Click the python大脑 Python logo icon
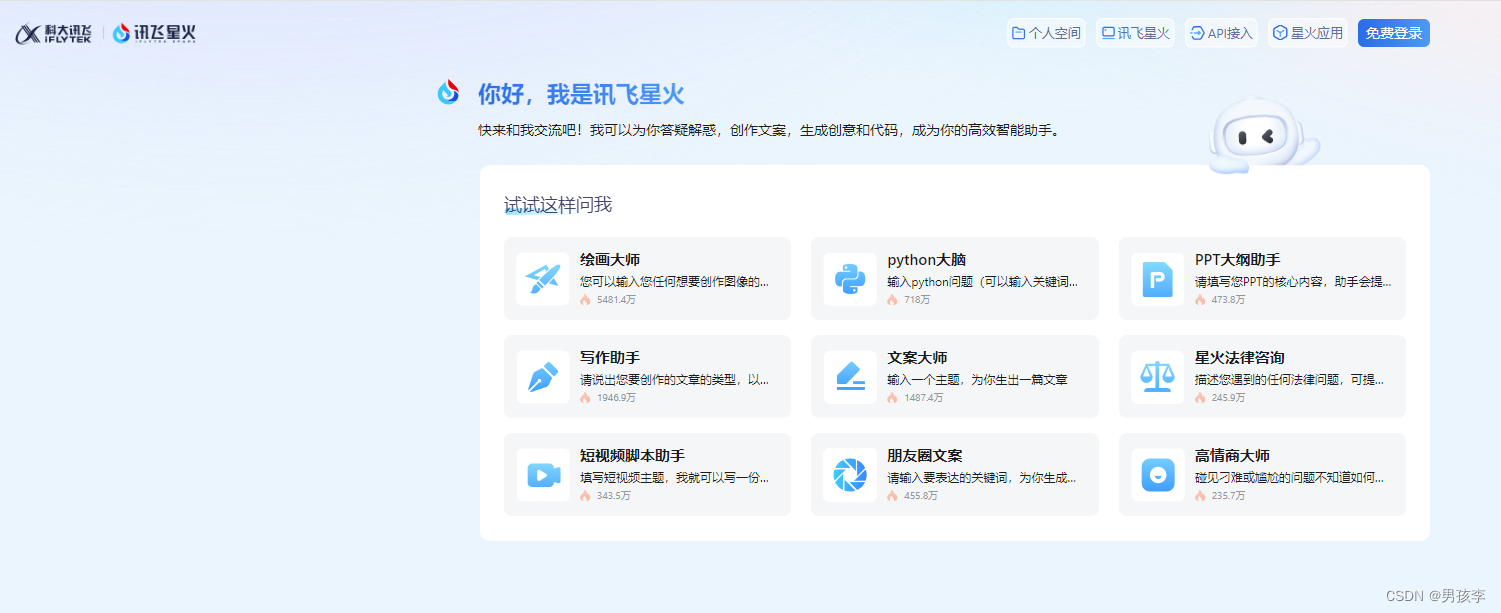The image size is (1501, 613). coord(850,279)
